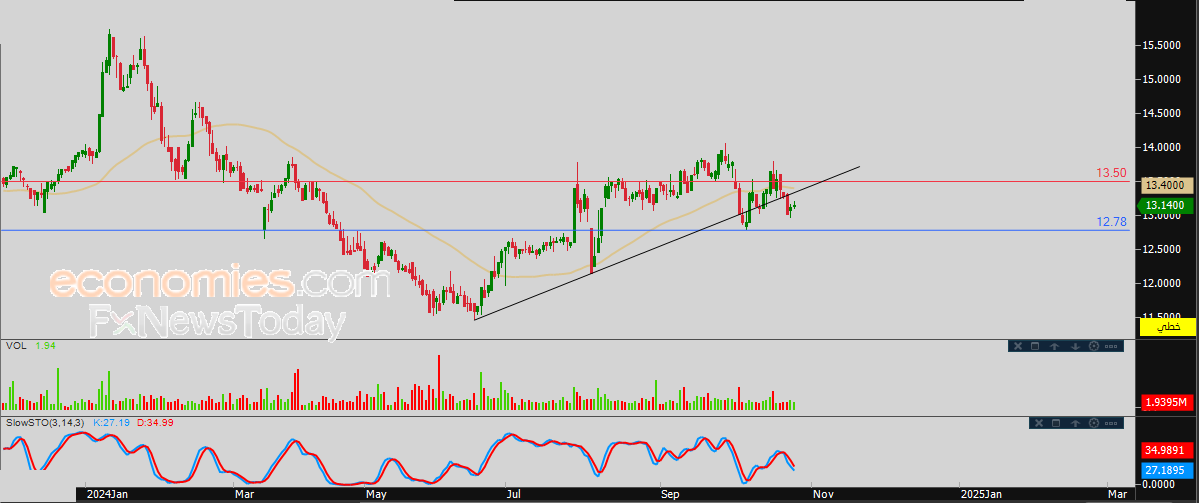1199x503 pixels.
Task: Move the VOL panel up
Action: (x=1054, y=346)
